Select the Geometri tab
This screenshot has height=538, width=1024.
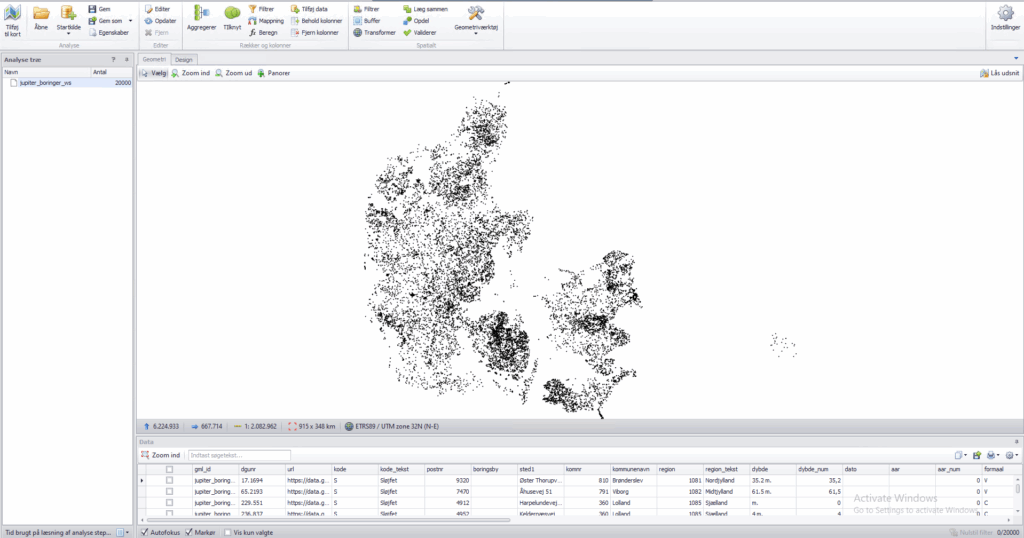(x=154, y=59)
